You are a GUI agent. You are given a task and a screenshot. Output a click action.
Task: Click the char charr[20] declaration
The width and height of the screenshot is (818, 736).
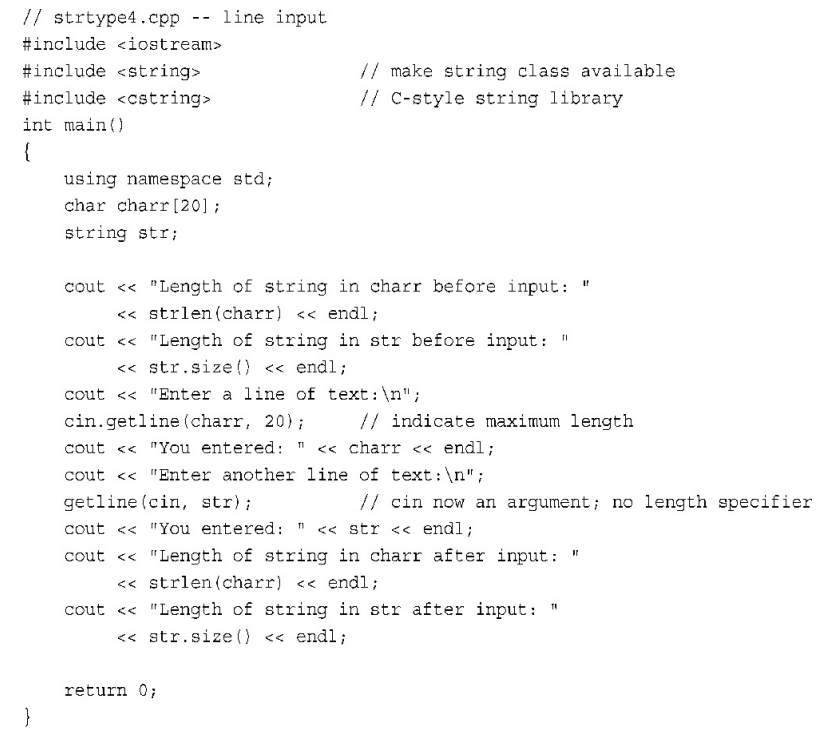(x=142, y=206)
